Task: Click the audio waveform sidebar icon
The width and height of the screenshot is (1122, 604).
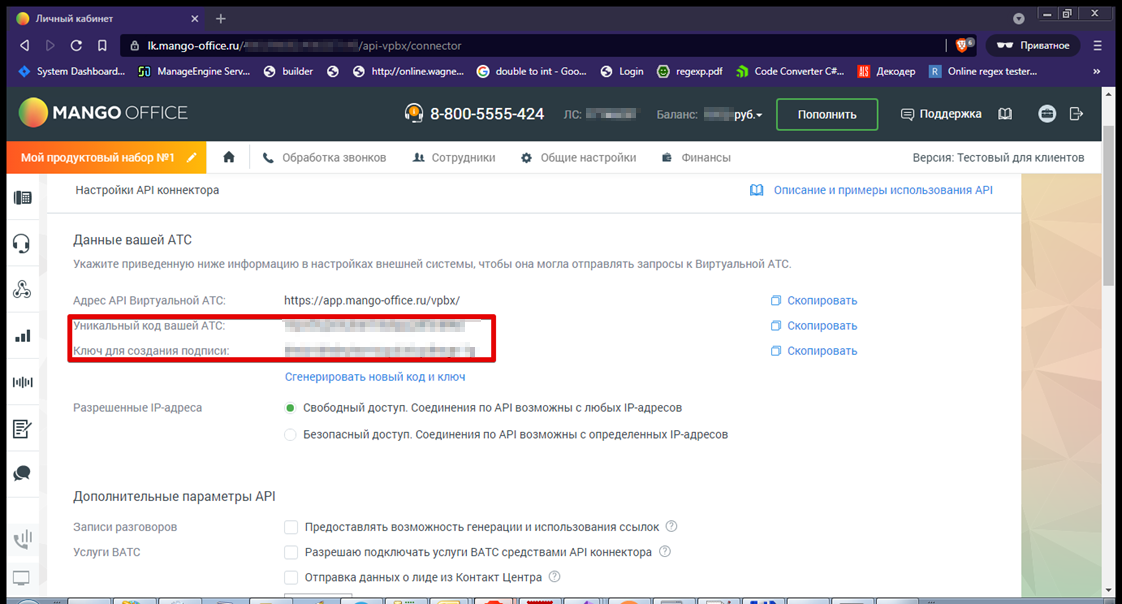Action: pyautogui.click(x=21, y=382)
